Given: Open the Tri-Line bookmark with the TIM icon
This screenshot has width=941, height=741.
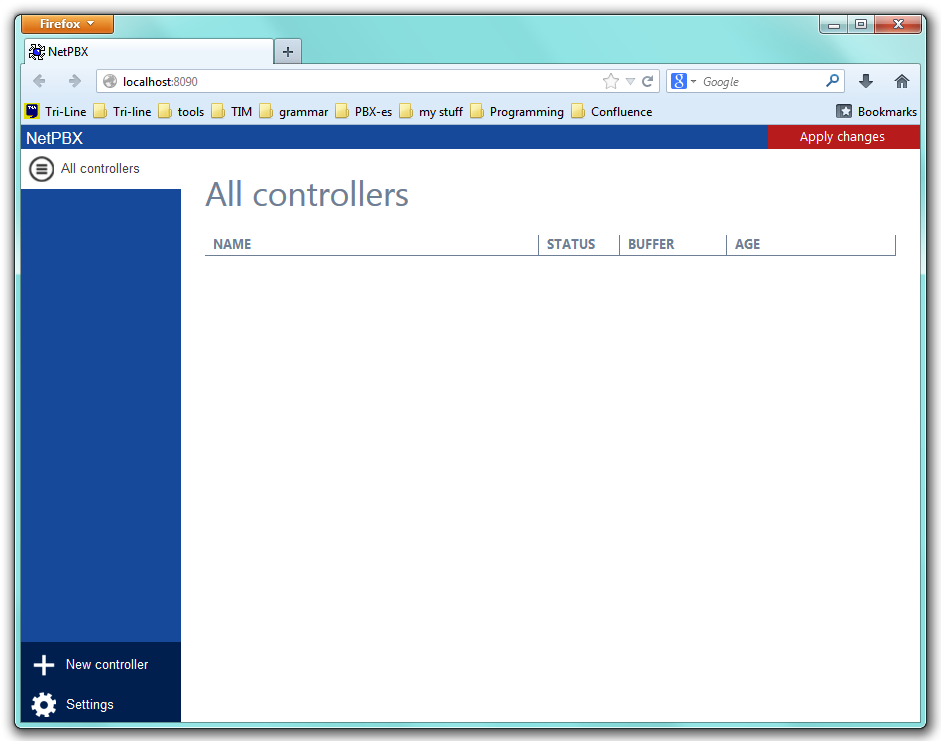Looking at the screenshot, I should pyautogui.click(x=56, y=112).
